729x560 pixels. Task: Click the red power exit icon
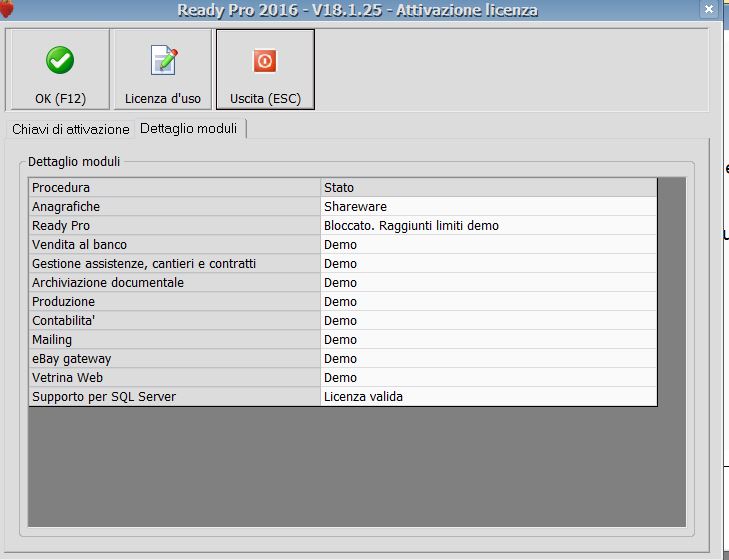click(265, 61)
